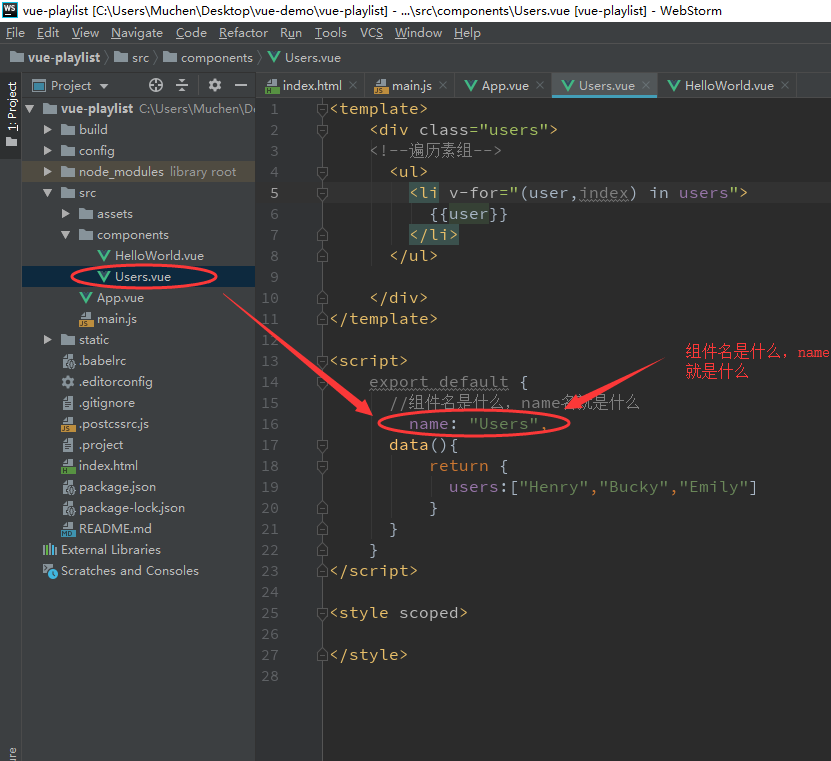Viewport: 831px width, 761px height.
Task: Hide the Project panel with minus icon
Action: point(241,85)
